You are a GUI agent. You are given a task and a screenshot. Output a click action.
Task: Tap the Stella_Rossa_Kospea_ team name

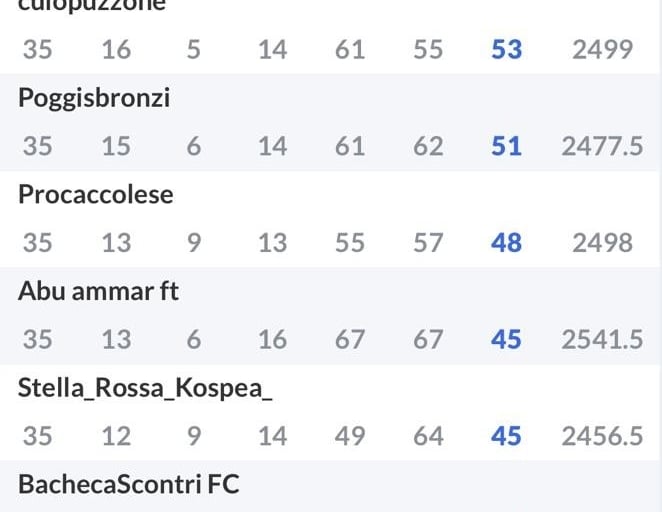point(145,388)
